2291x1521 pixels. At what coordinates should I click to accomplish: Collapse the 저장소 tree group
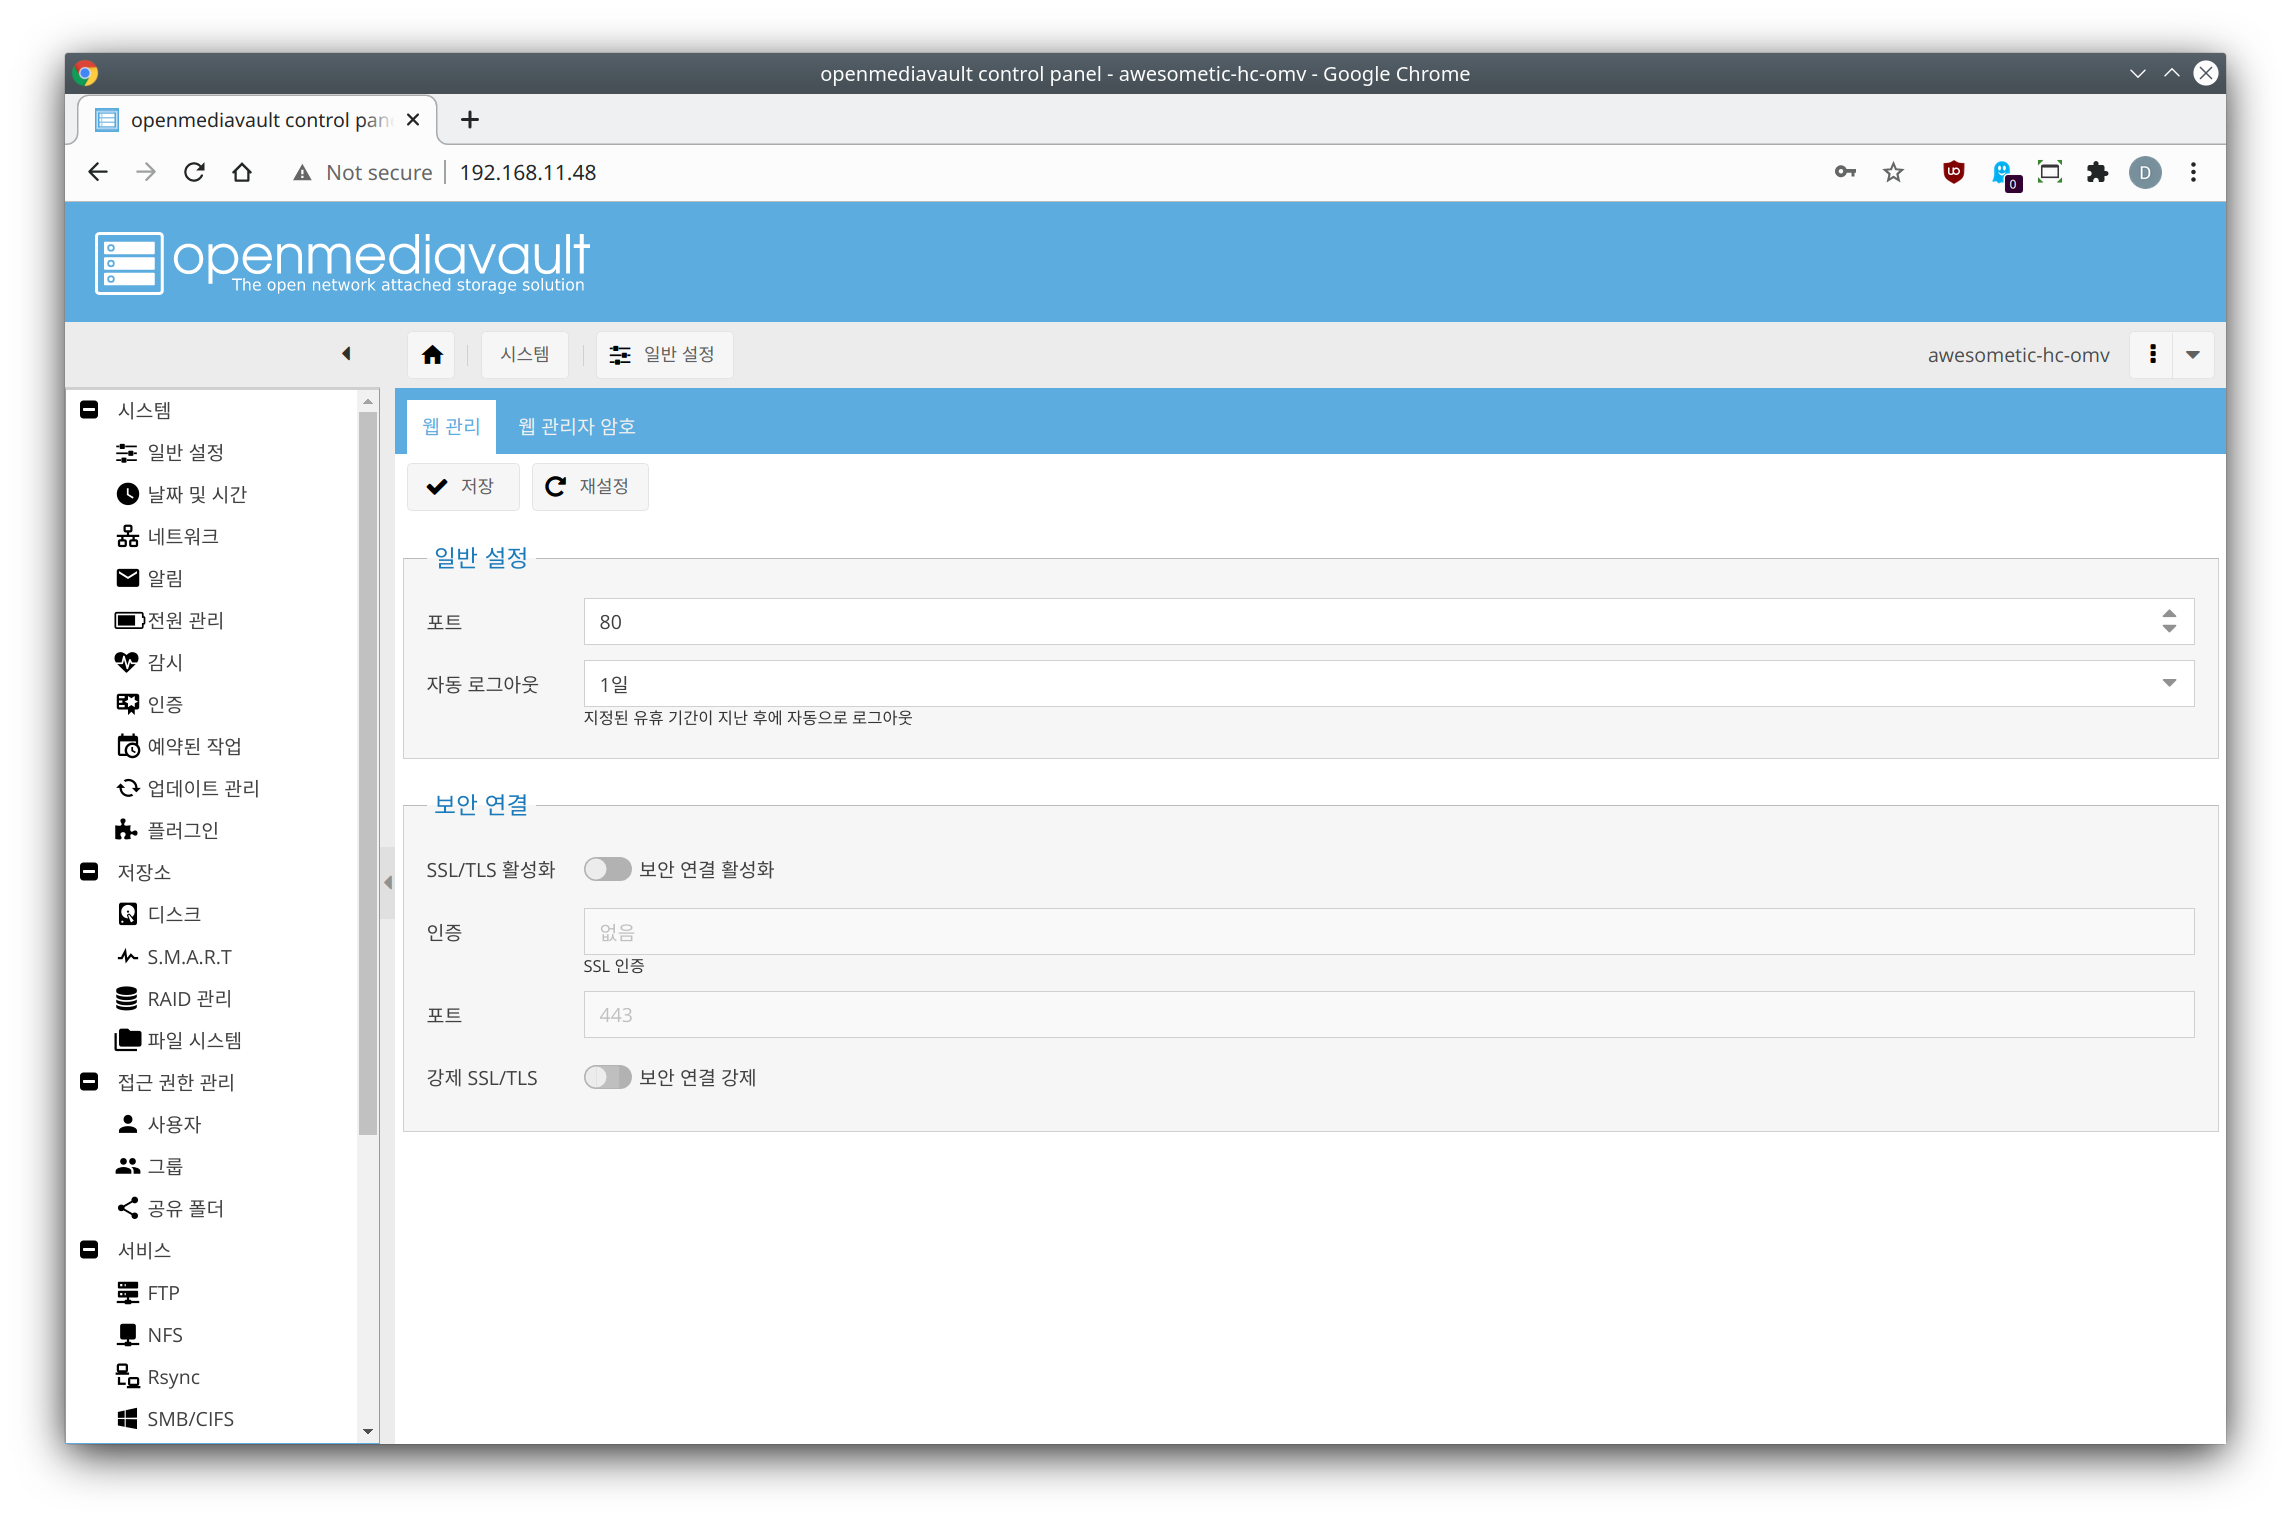(89, 872)
